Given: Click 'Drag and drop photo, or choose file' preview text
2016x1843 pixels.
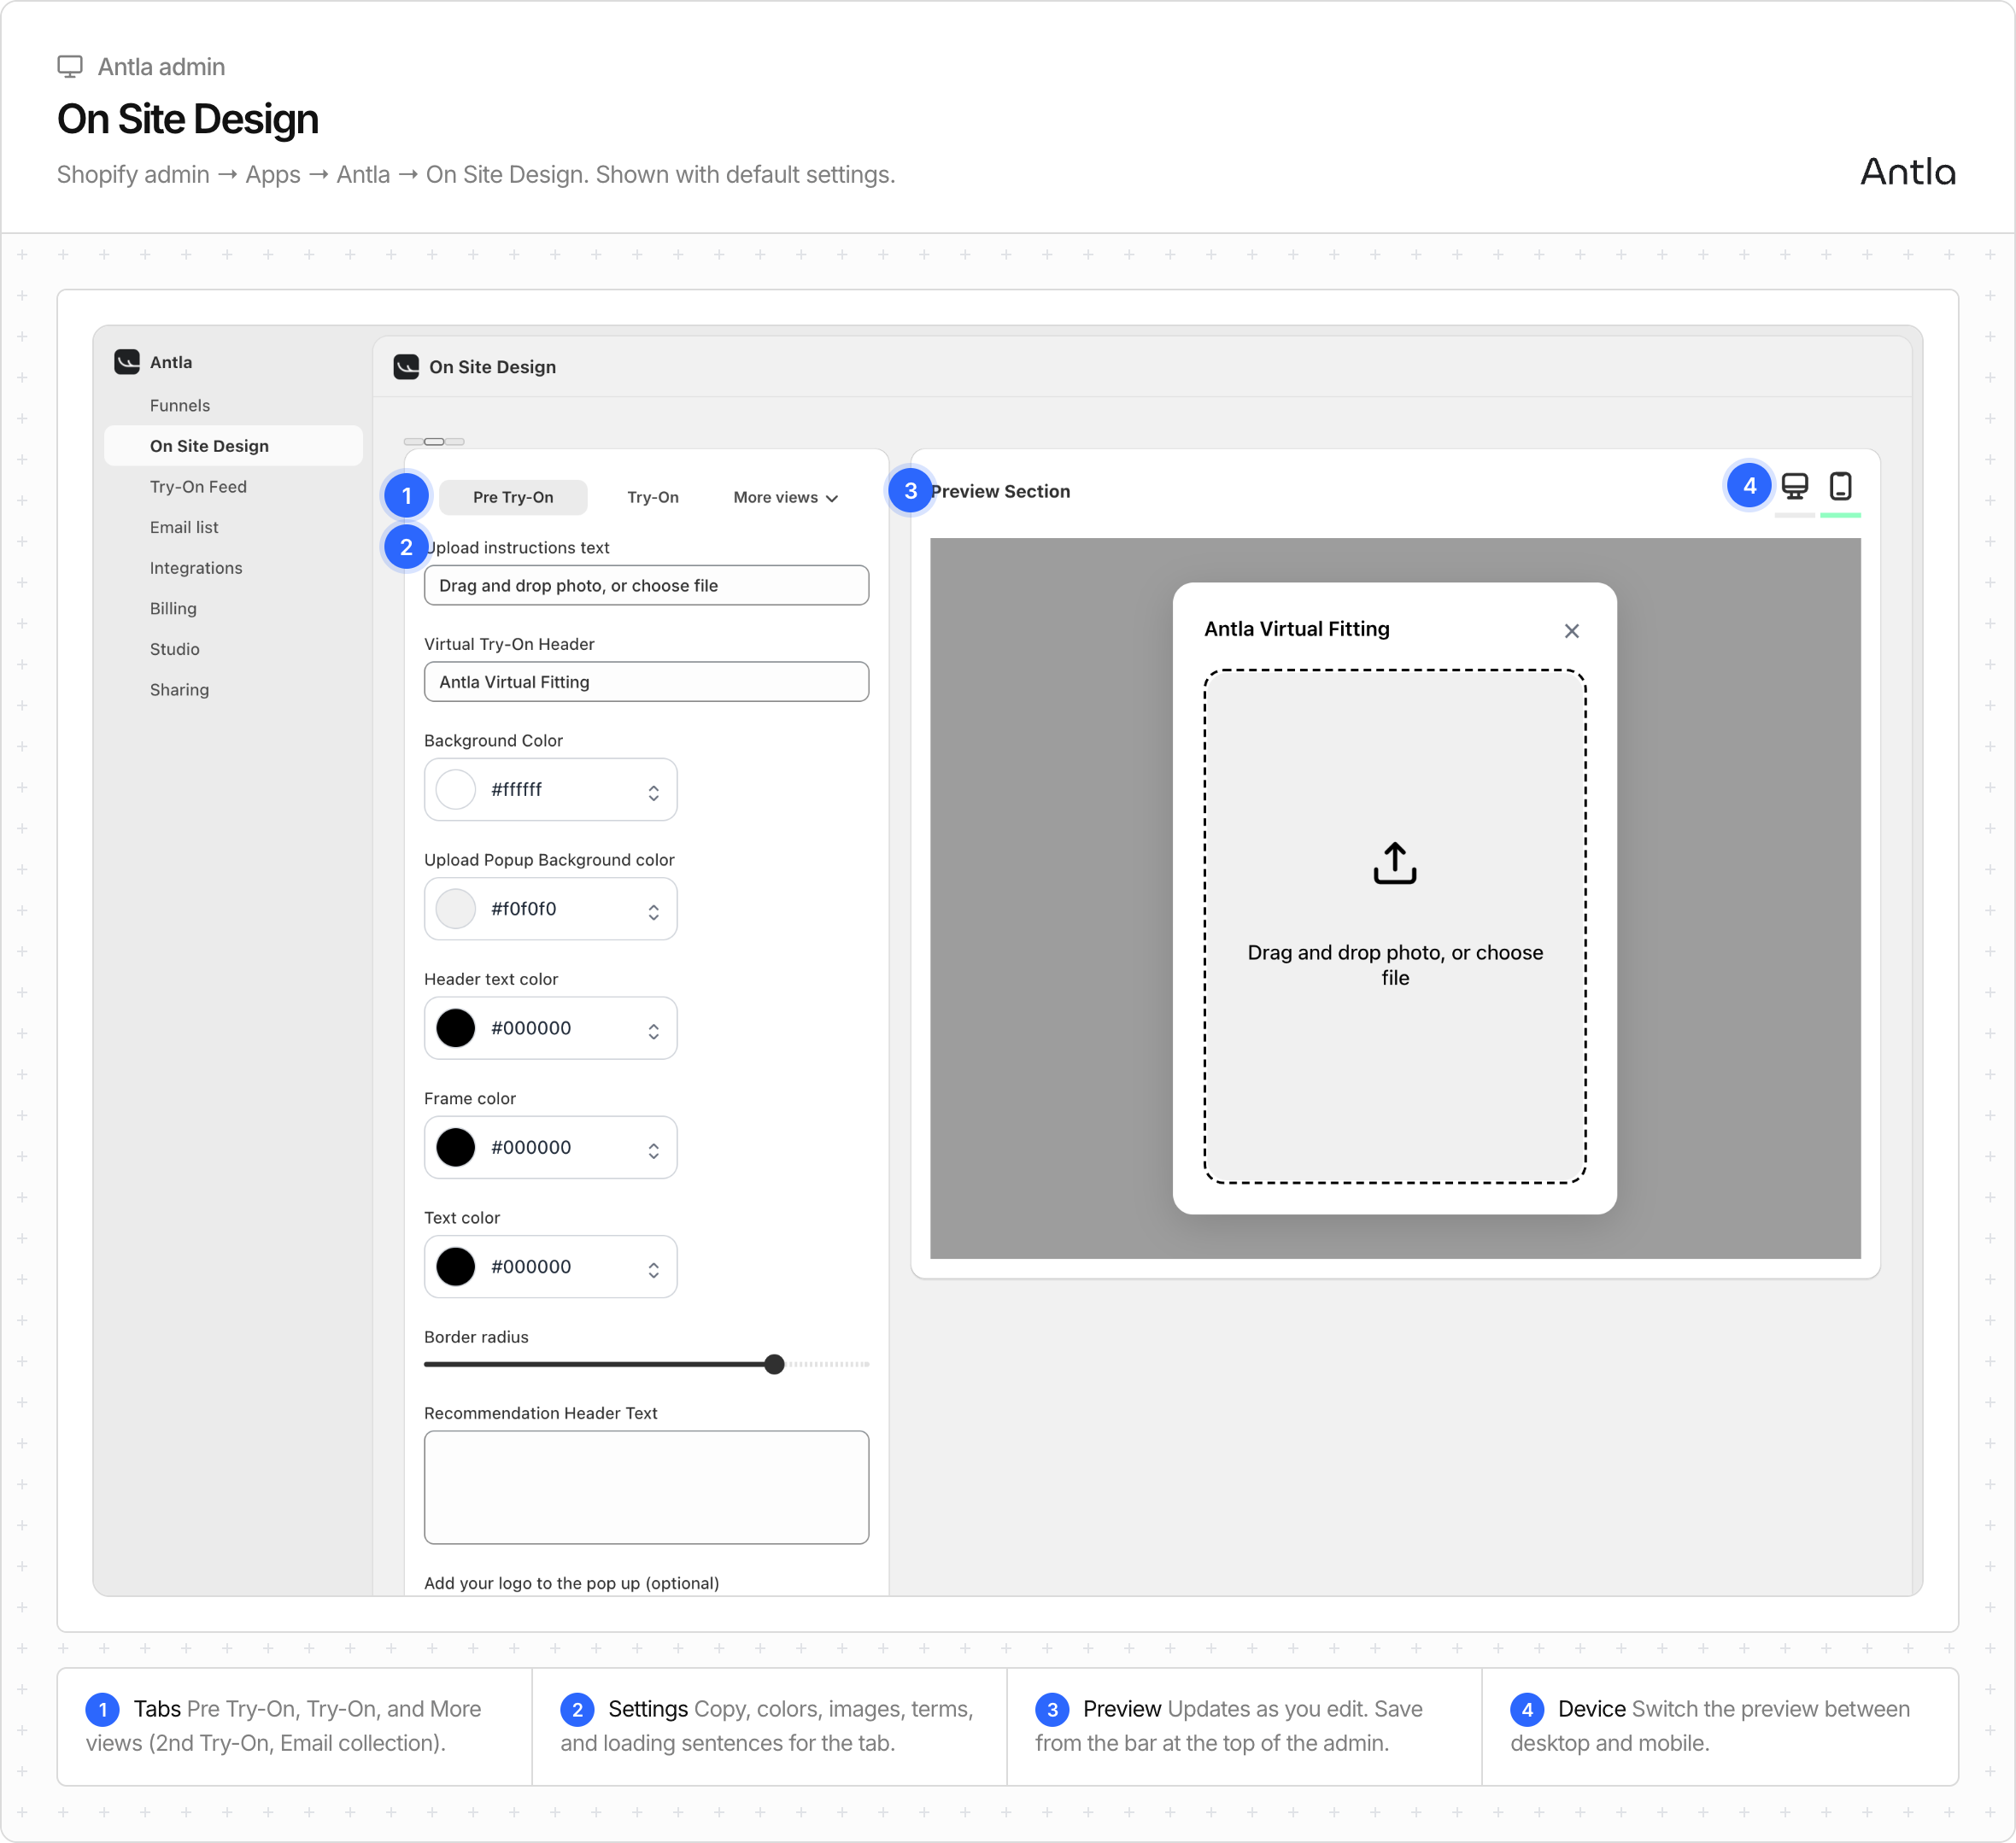Looking at the screenshot, I should (1394, 965).
